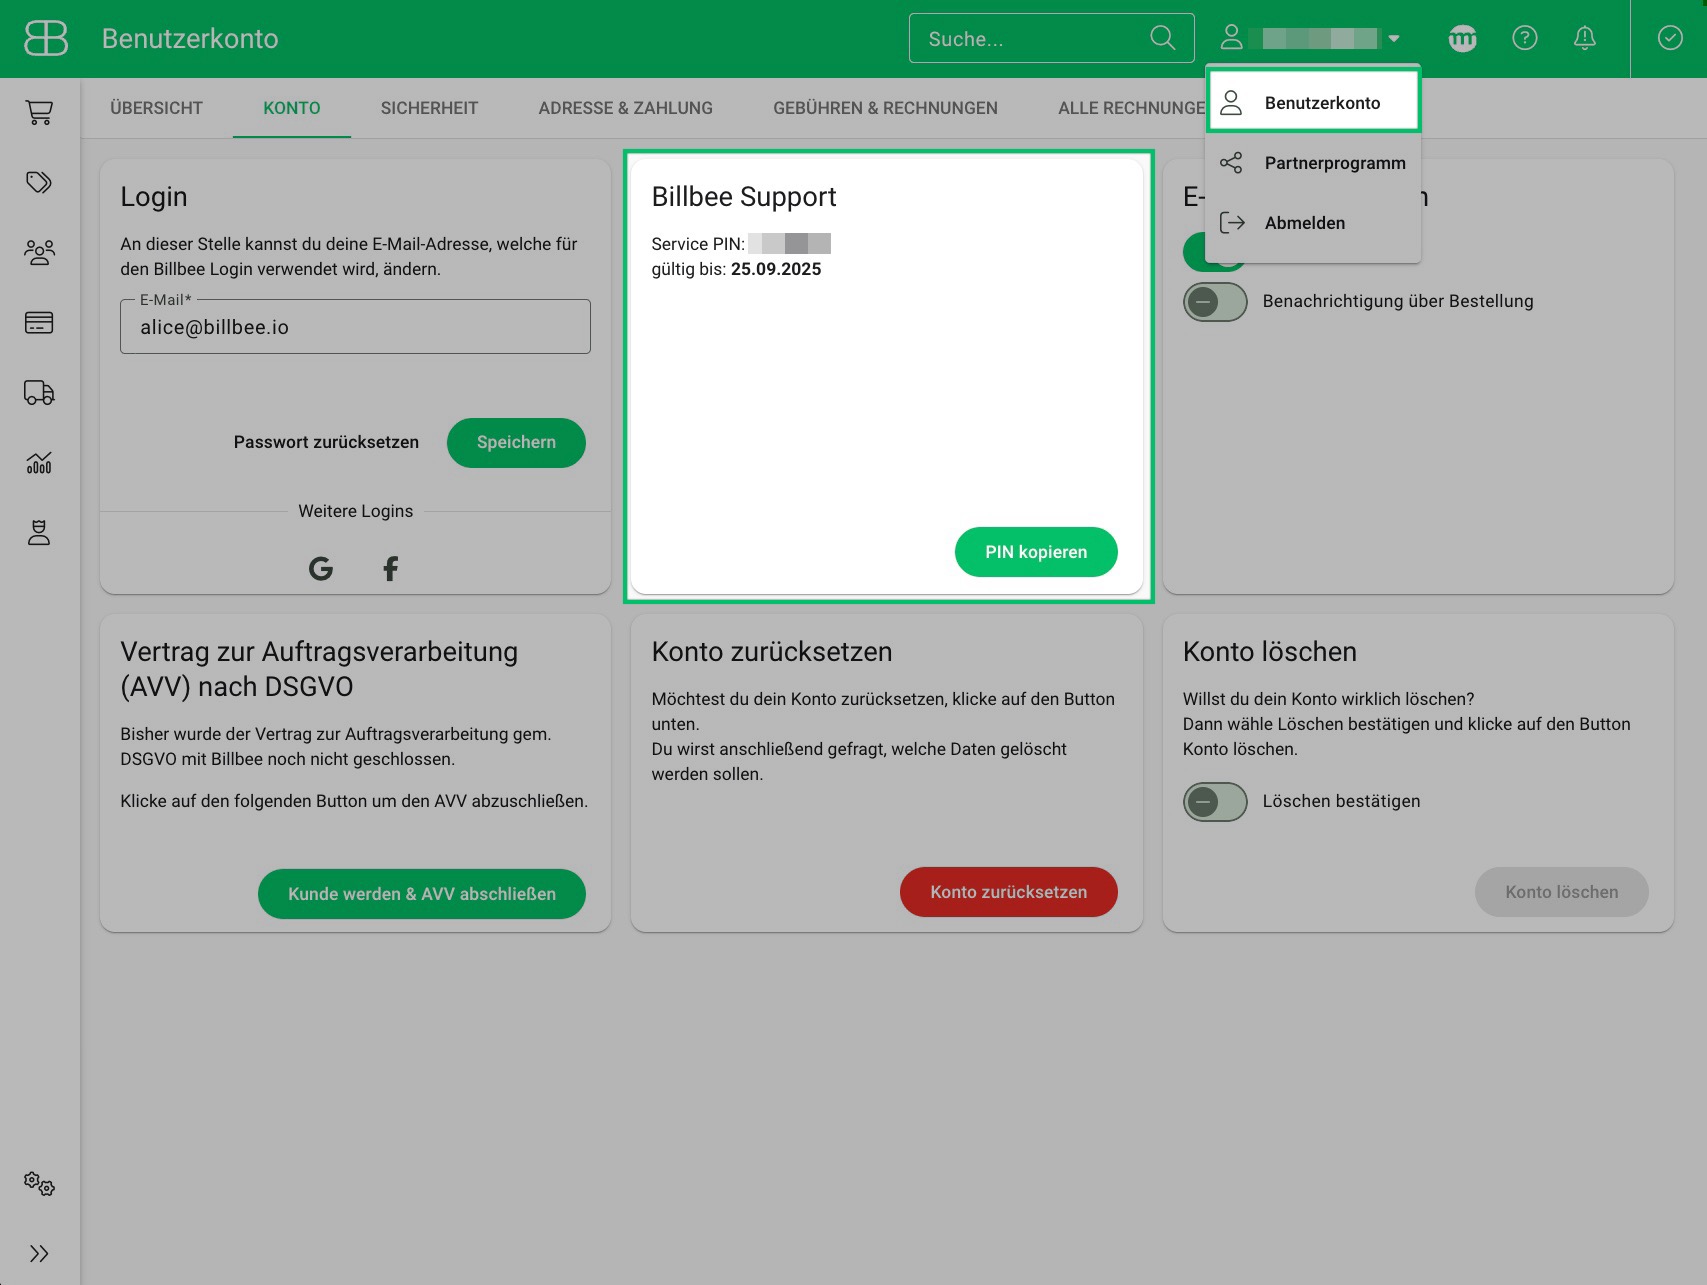Choose Benutzerkonto in the user menu
Screen dimensions: 1707x1285
point(1313,102)
